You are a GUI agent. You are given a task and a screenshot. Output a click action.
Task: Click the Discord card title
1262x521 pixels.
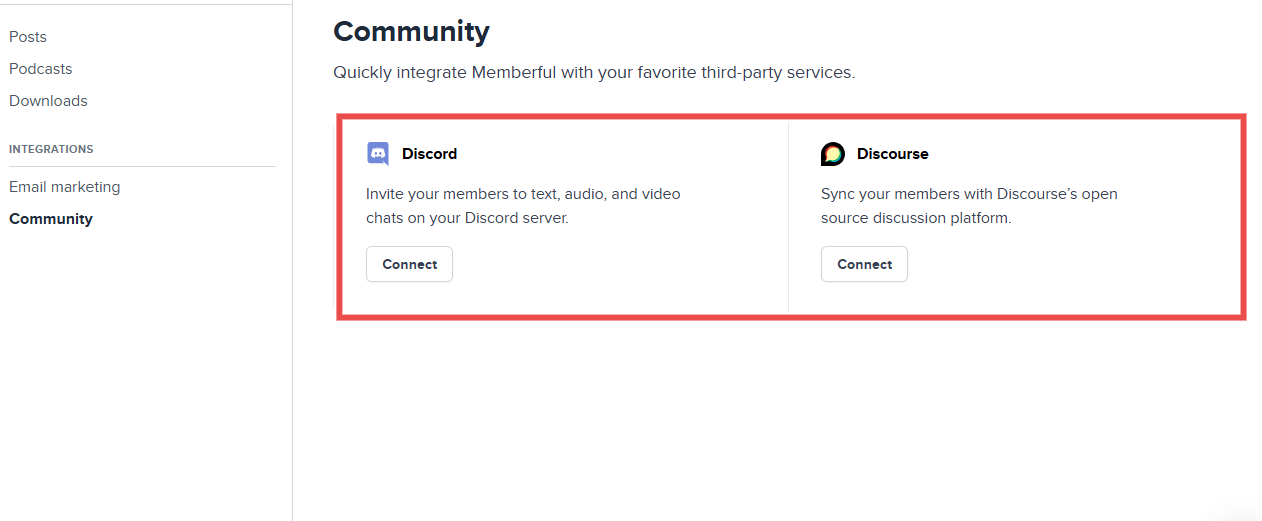click(x=429, y=154)
